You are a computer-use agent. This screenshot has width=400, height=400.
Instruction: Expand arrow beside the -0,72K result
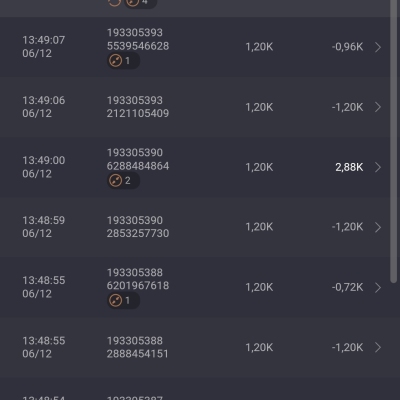click(378, 287)
